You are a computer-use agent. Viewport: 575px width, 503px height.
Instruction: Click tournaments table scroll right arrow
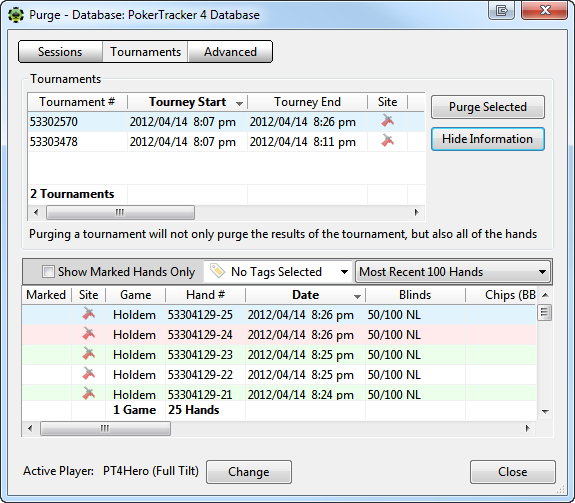coord(417,212)
